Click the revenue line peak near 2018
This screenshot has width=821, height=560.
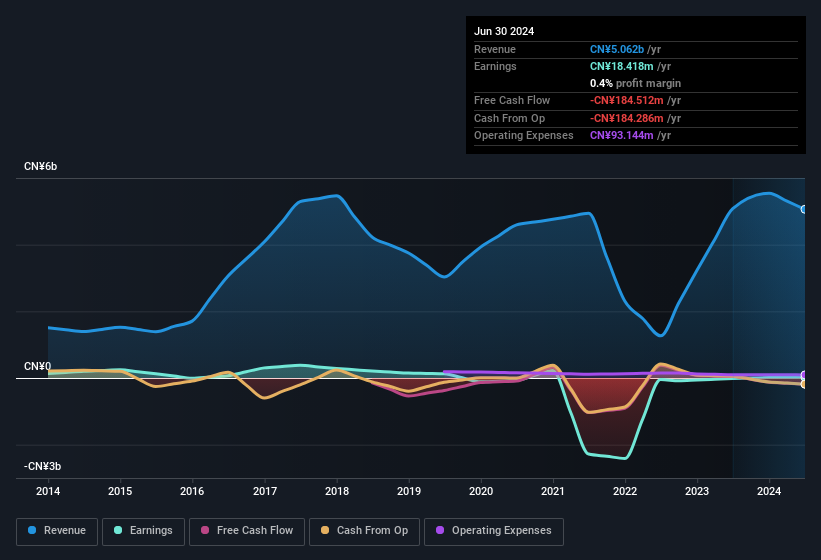click(x=337, y=196)
